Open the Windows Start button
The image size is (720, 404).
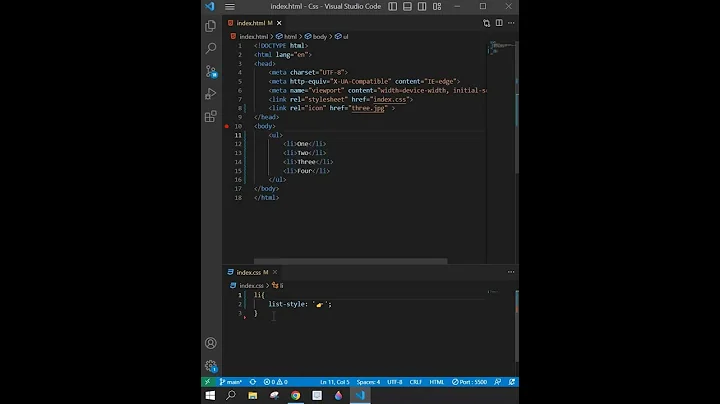pyautogui.click(x=210, y=395)
